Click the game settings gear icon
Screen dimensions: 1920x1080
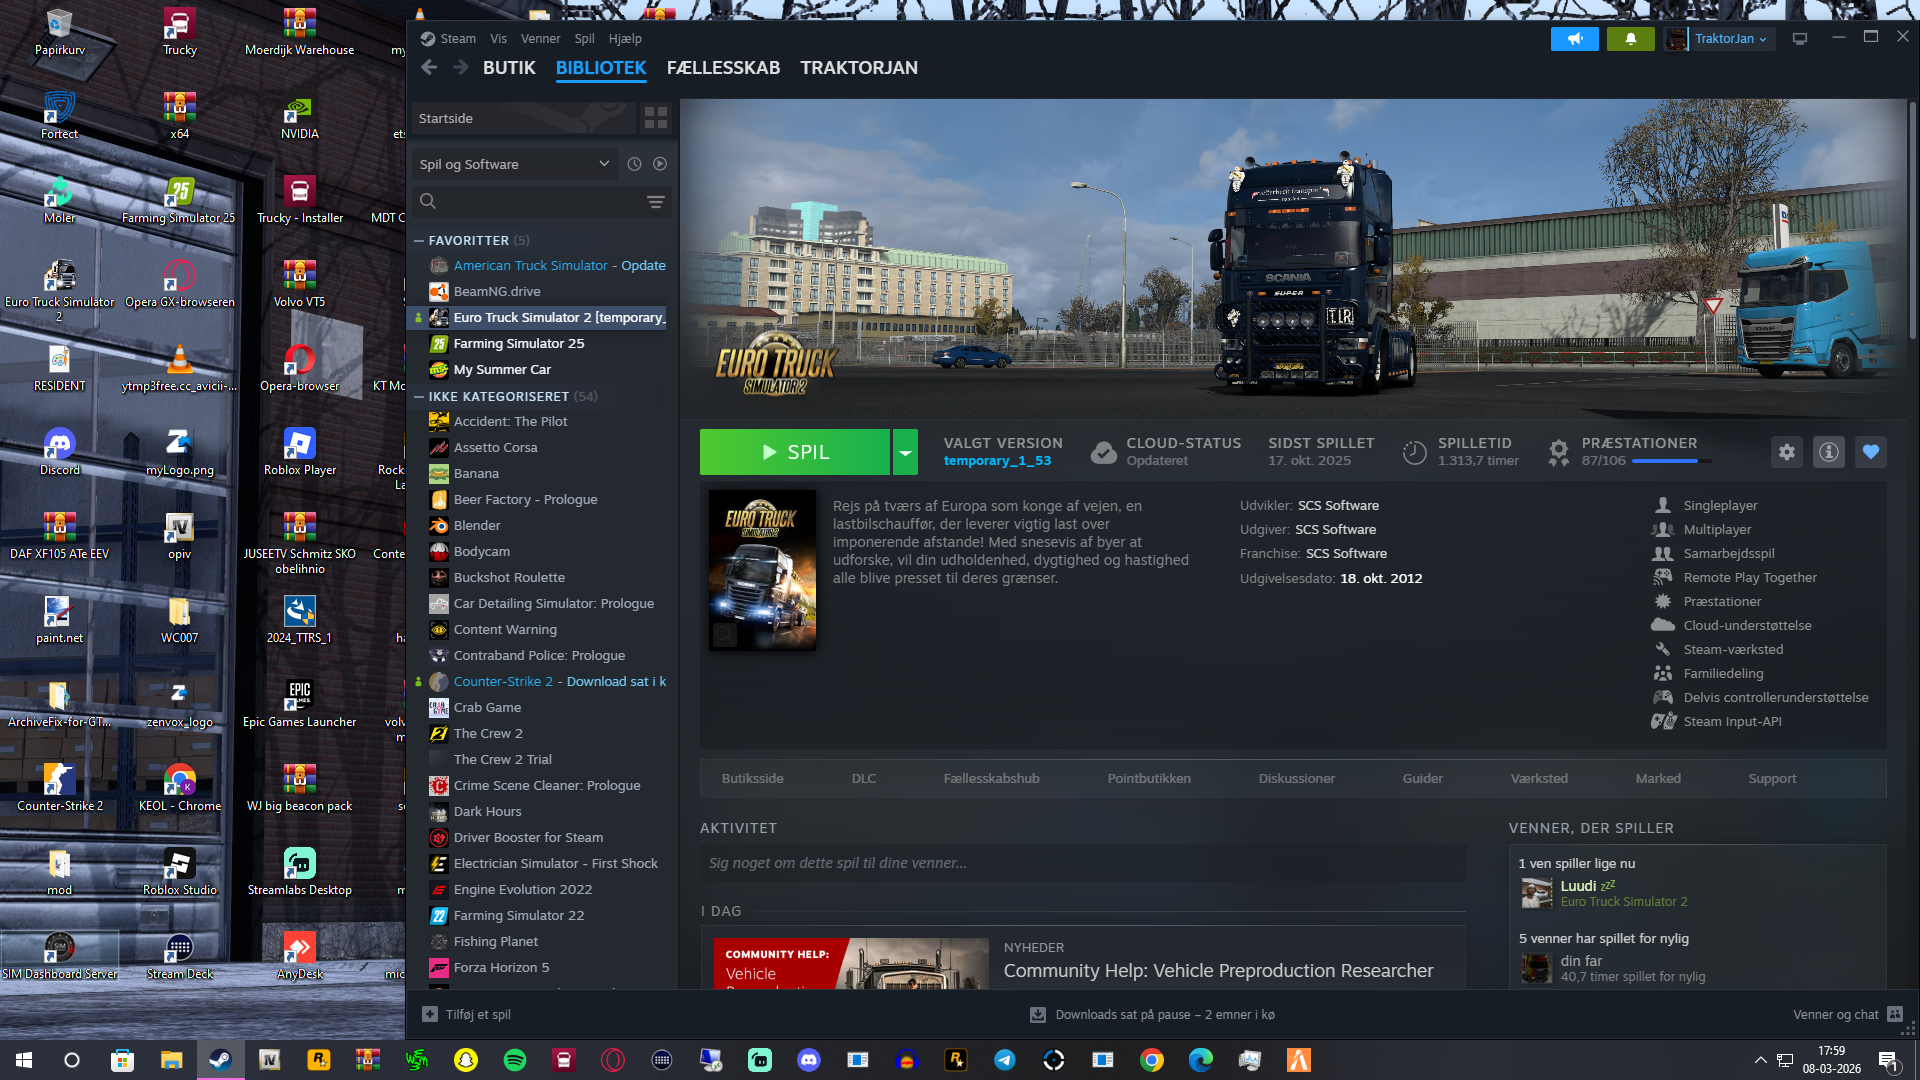point(1786,452)
